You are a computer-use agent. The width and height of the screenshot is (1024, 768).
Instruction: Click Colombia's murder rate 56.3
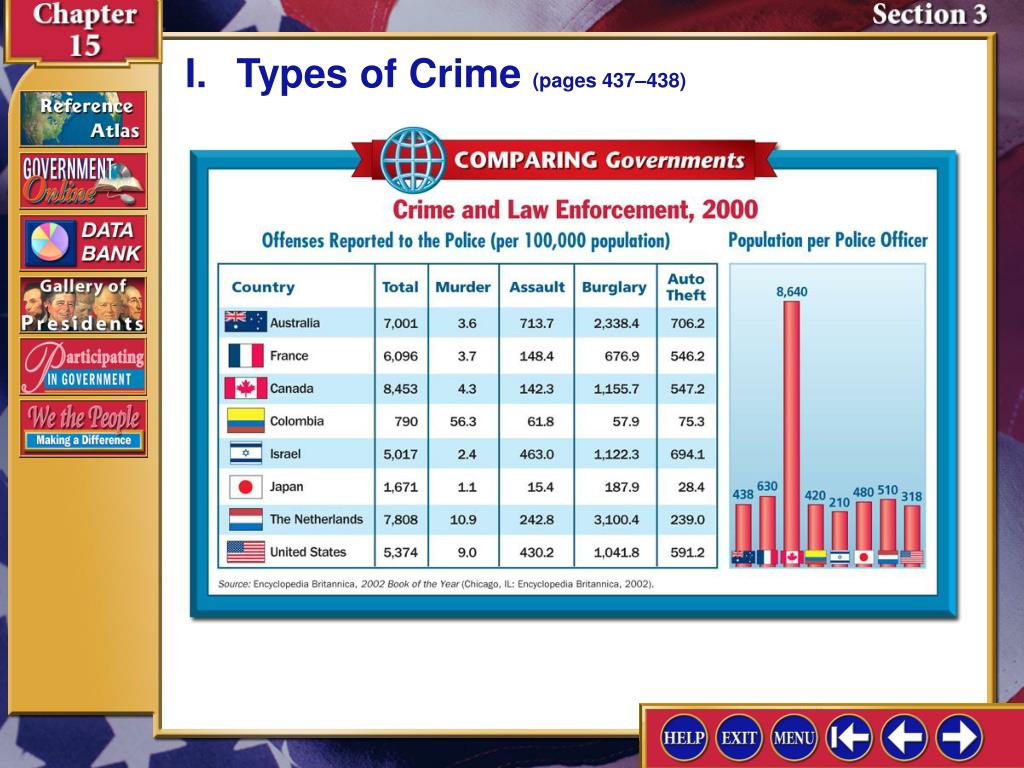tap(463, 421)
